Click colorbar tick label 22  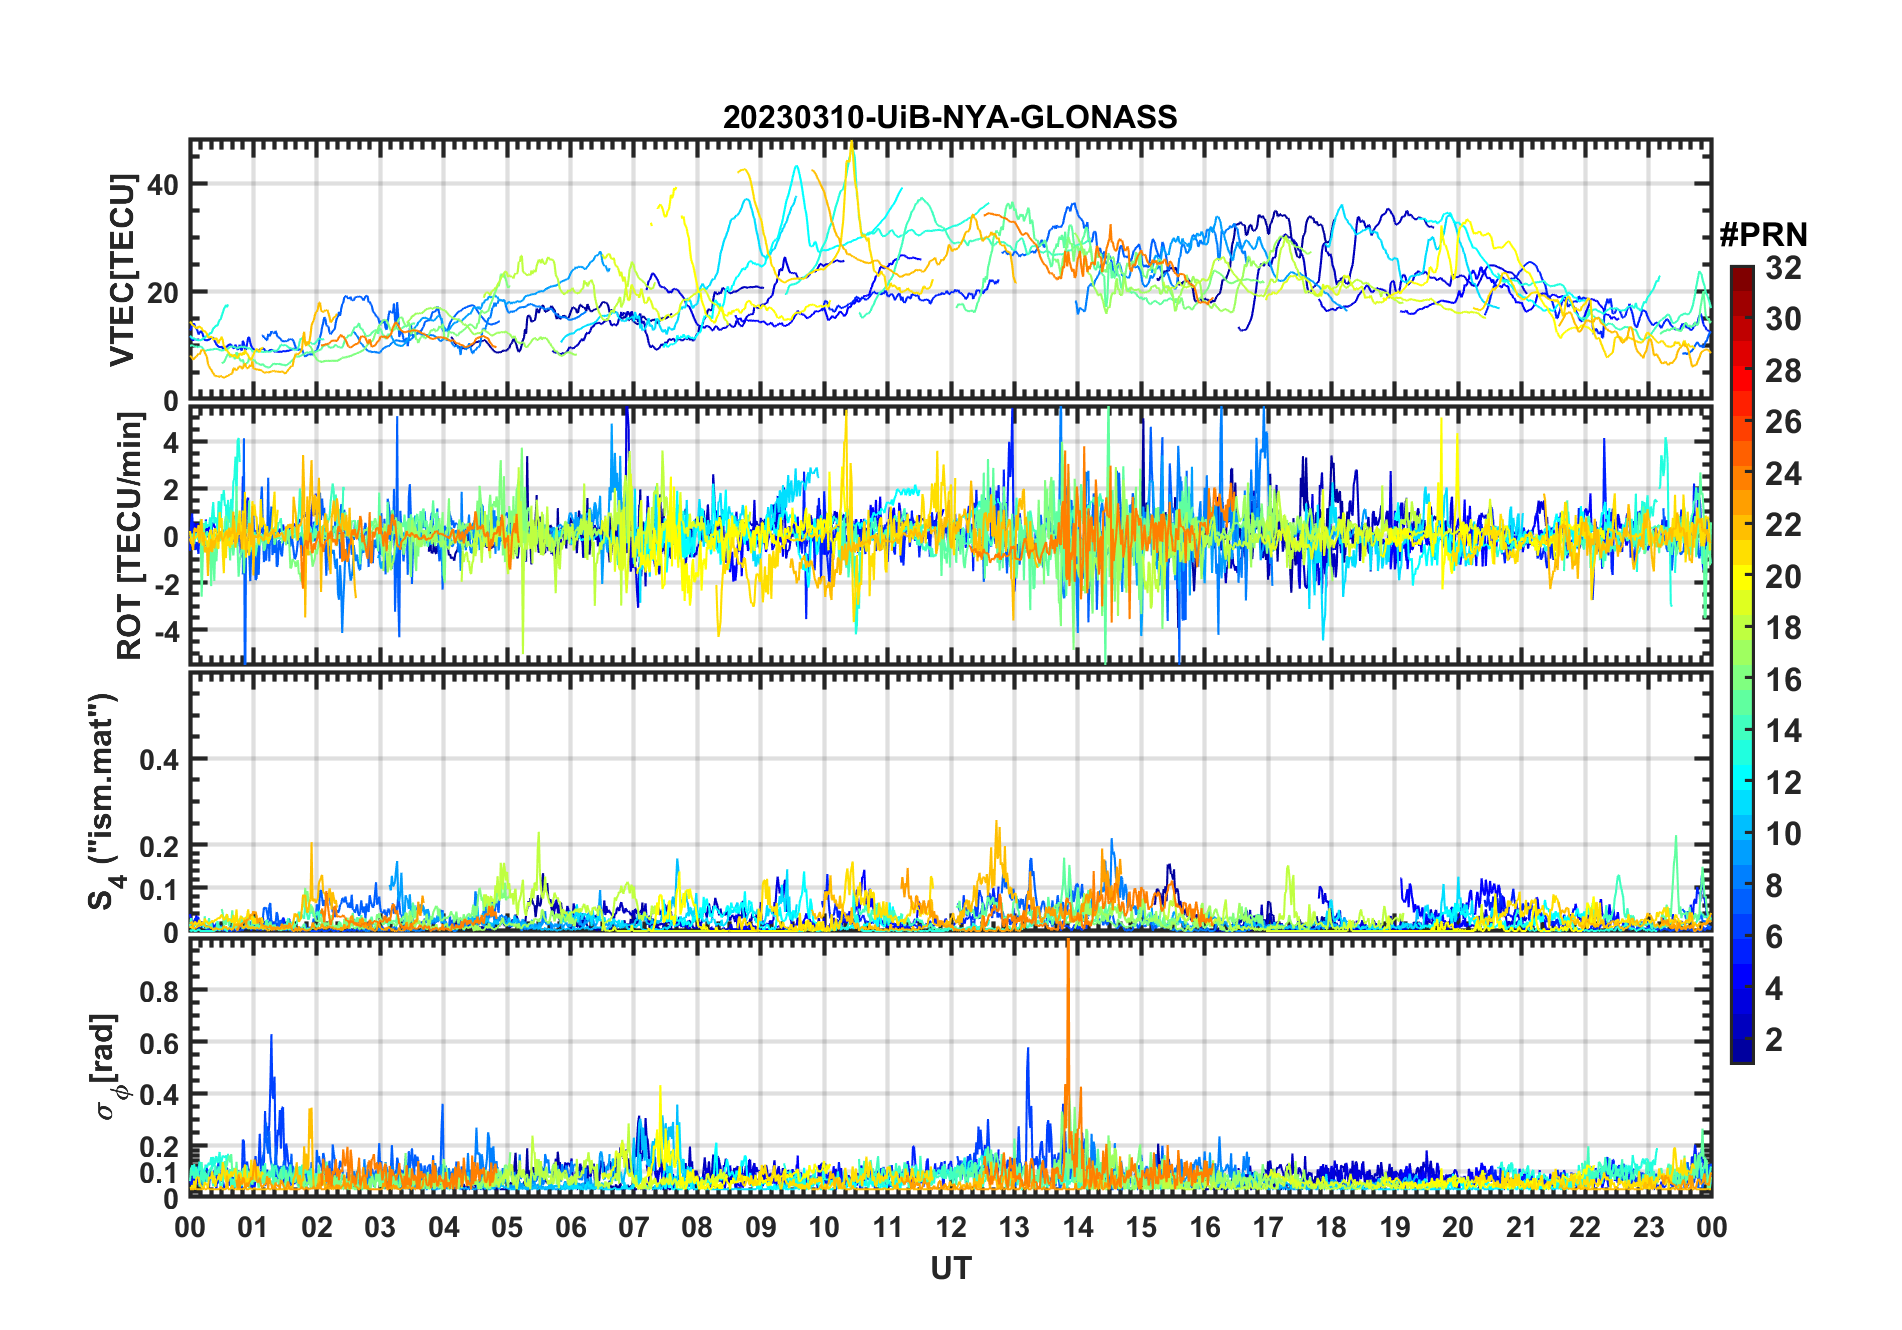[1783, 524]
